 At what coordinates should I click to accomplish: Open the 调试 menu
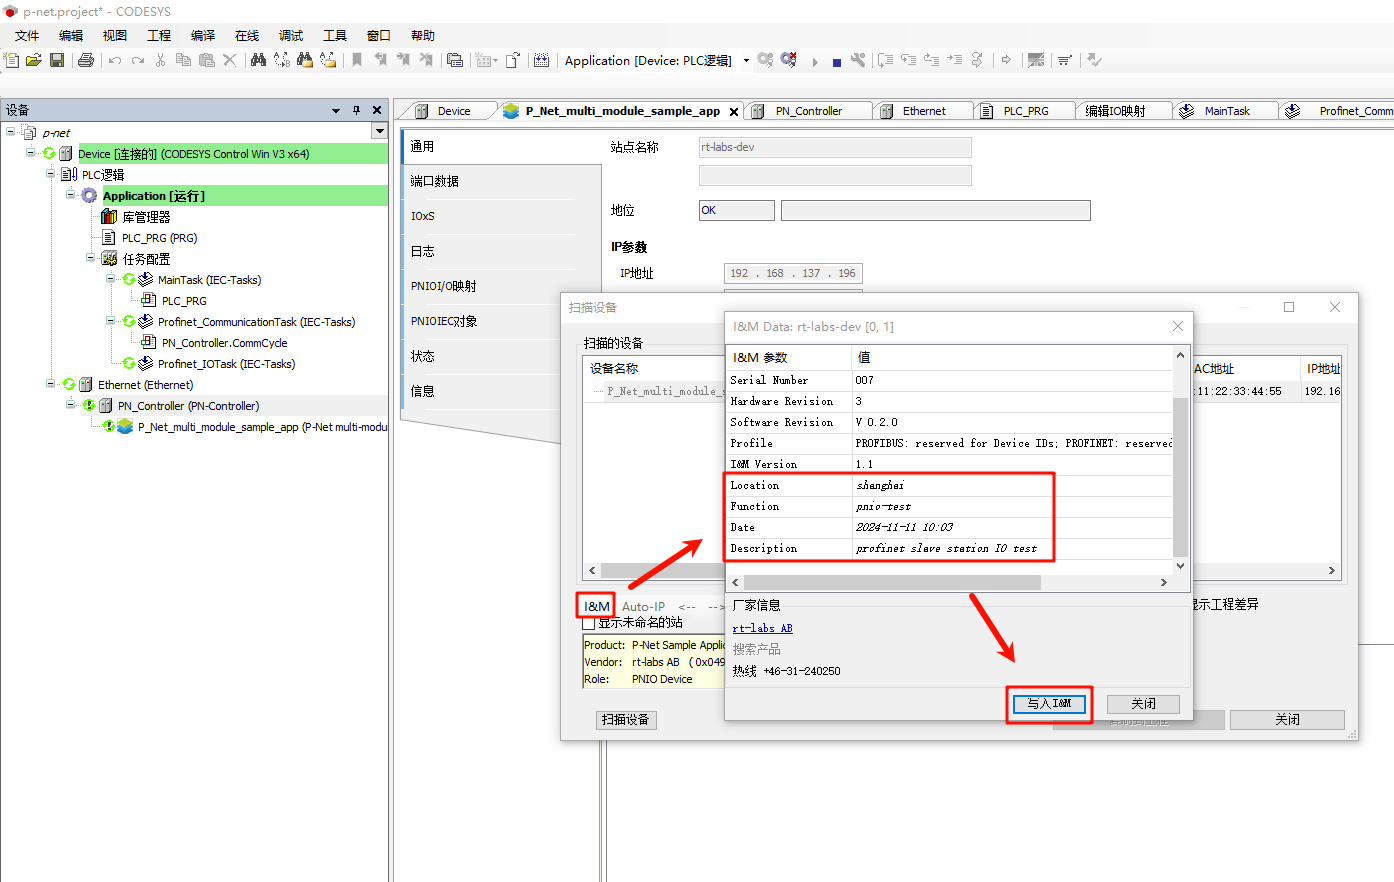pyautogui.click(x=290, y=35)
